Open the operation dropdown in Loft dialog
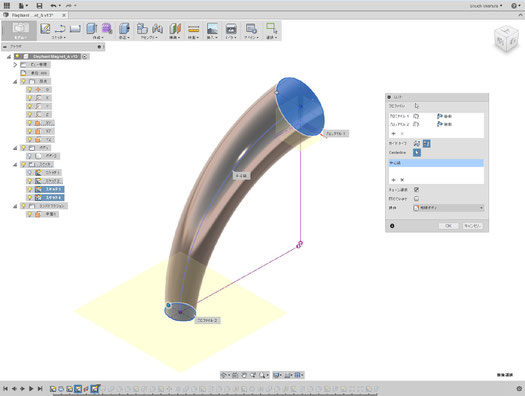The width and height of the screenshot is (525, 396). point(449,208)
